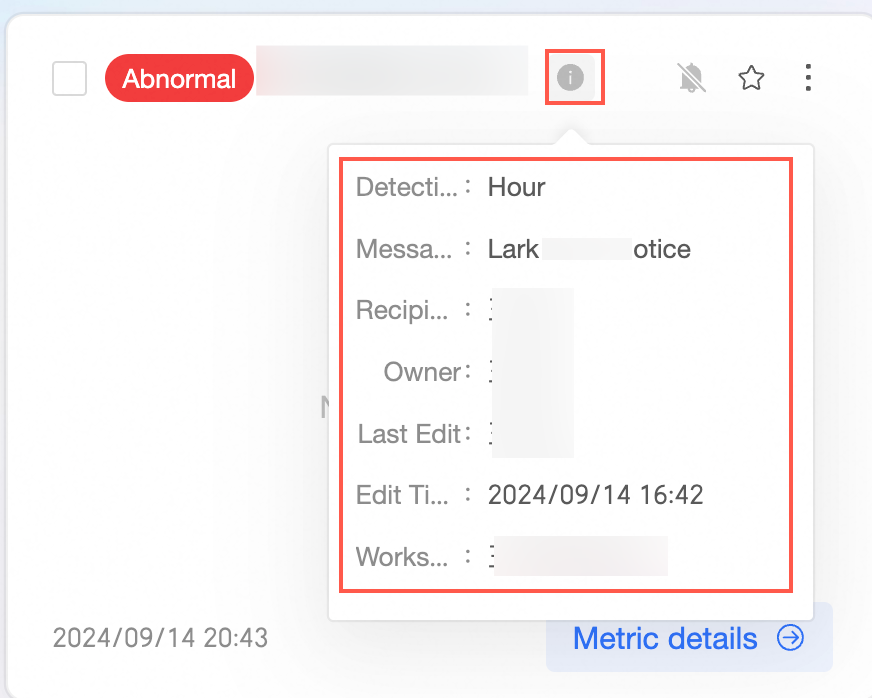Click the truncated Recipi... label
This screenshot has height=698, width=872.
pyautogui.click(x=402, y=310)
